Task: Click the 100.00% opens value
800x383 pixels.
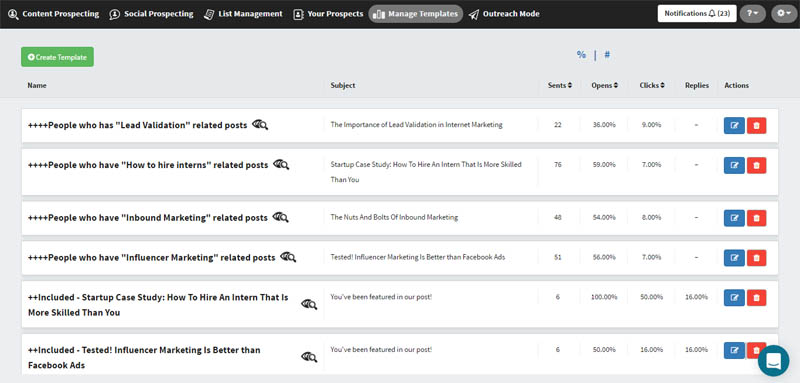Action: pos(604,296)
